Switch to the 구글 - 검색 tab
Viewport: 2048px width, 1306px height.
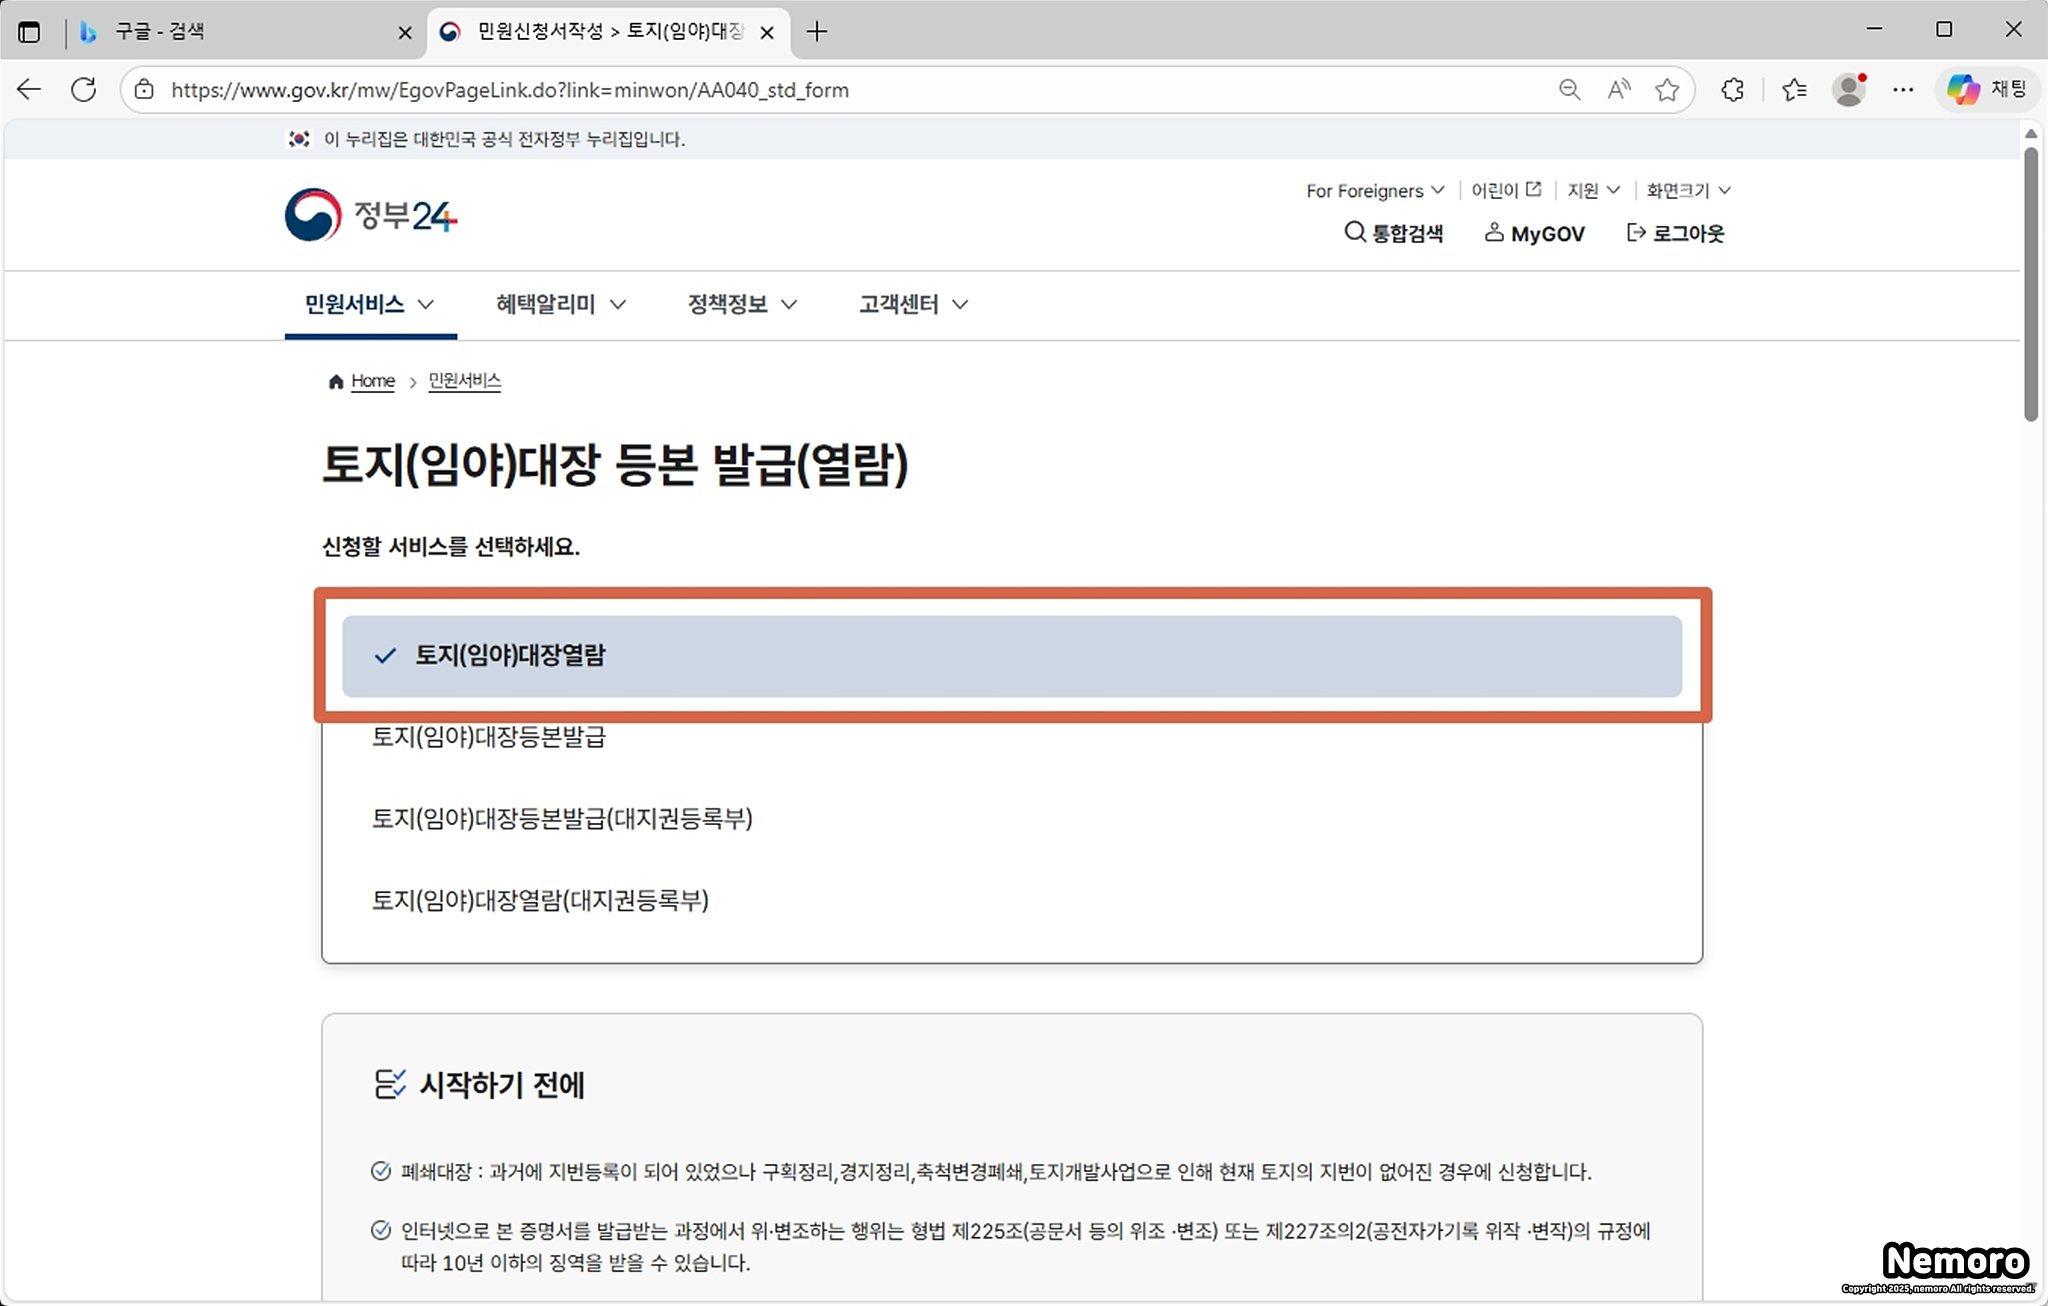click(160, 32)
